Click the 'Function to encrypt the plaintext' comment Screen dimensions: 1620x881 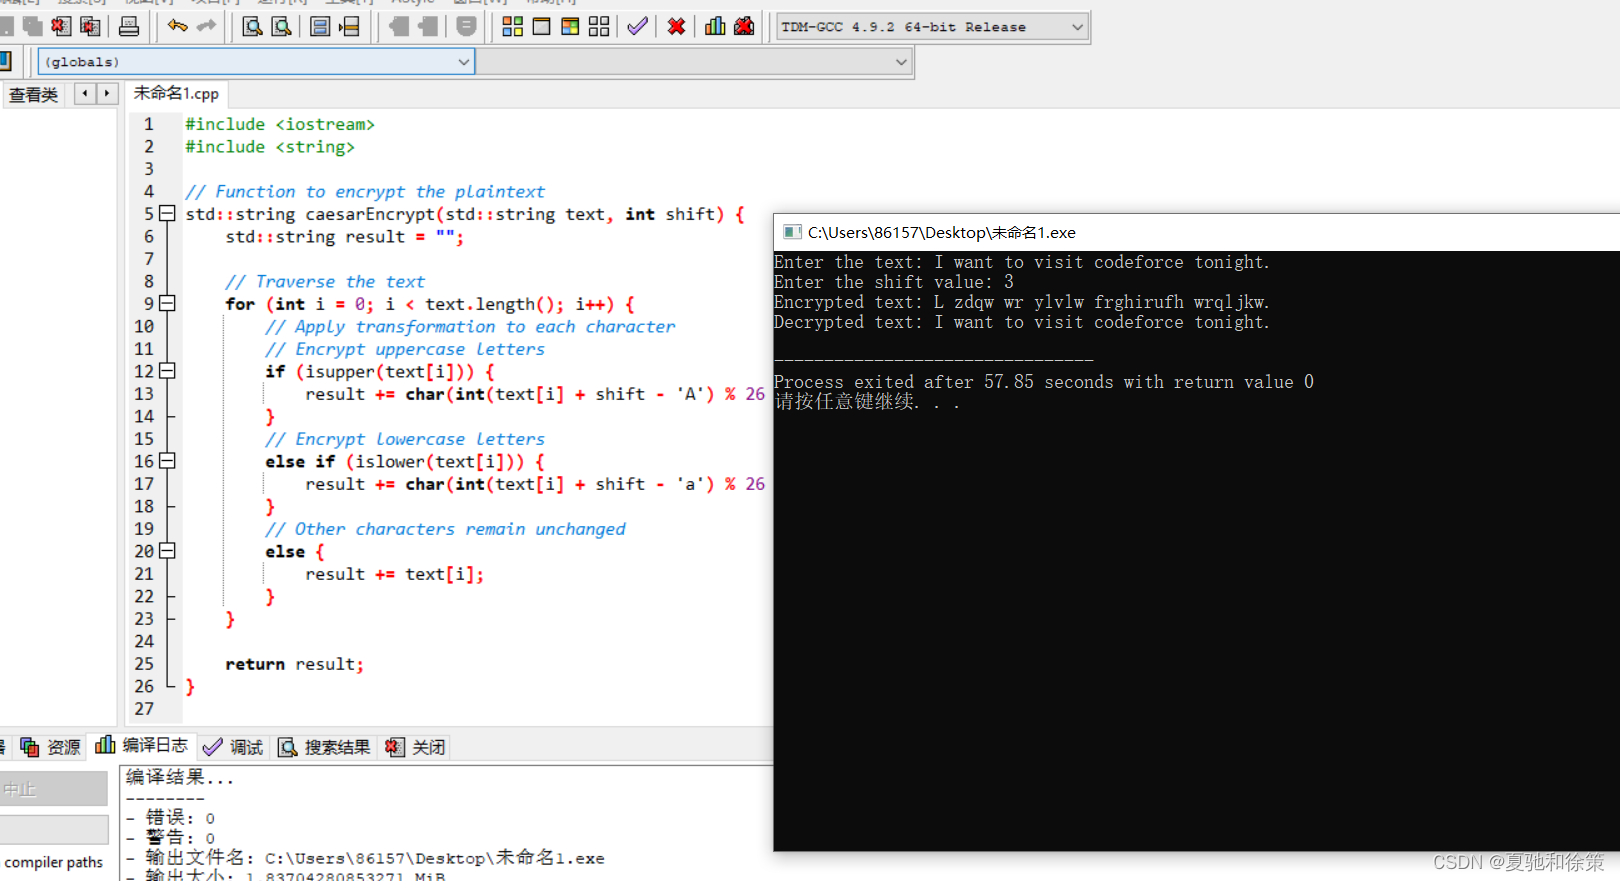coord(365,192)
